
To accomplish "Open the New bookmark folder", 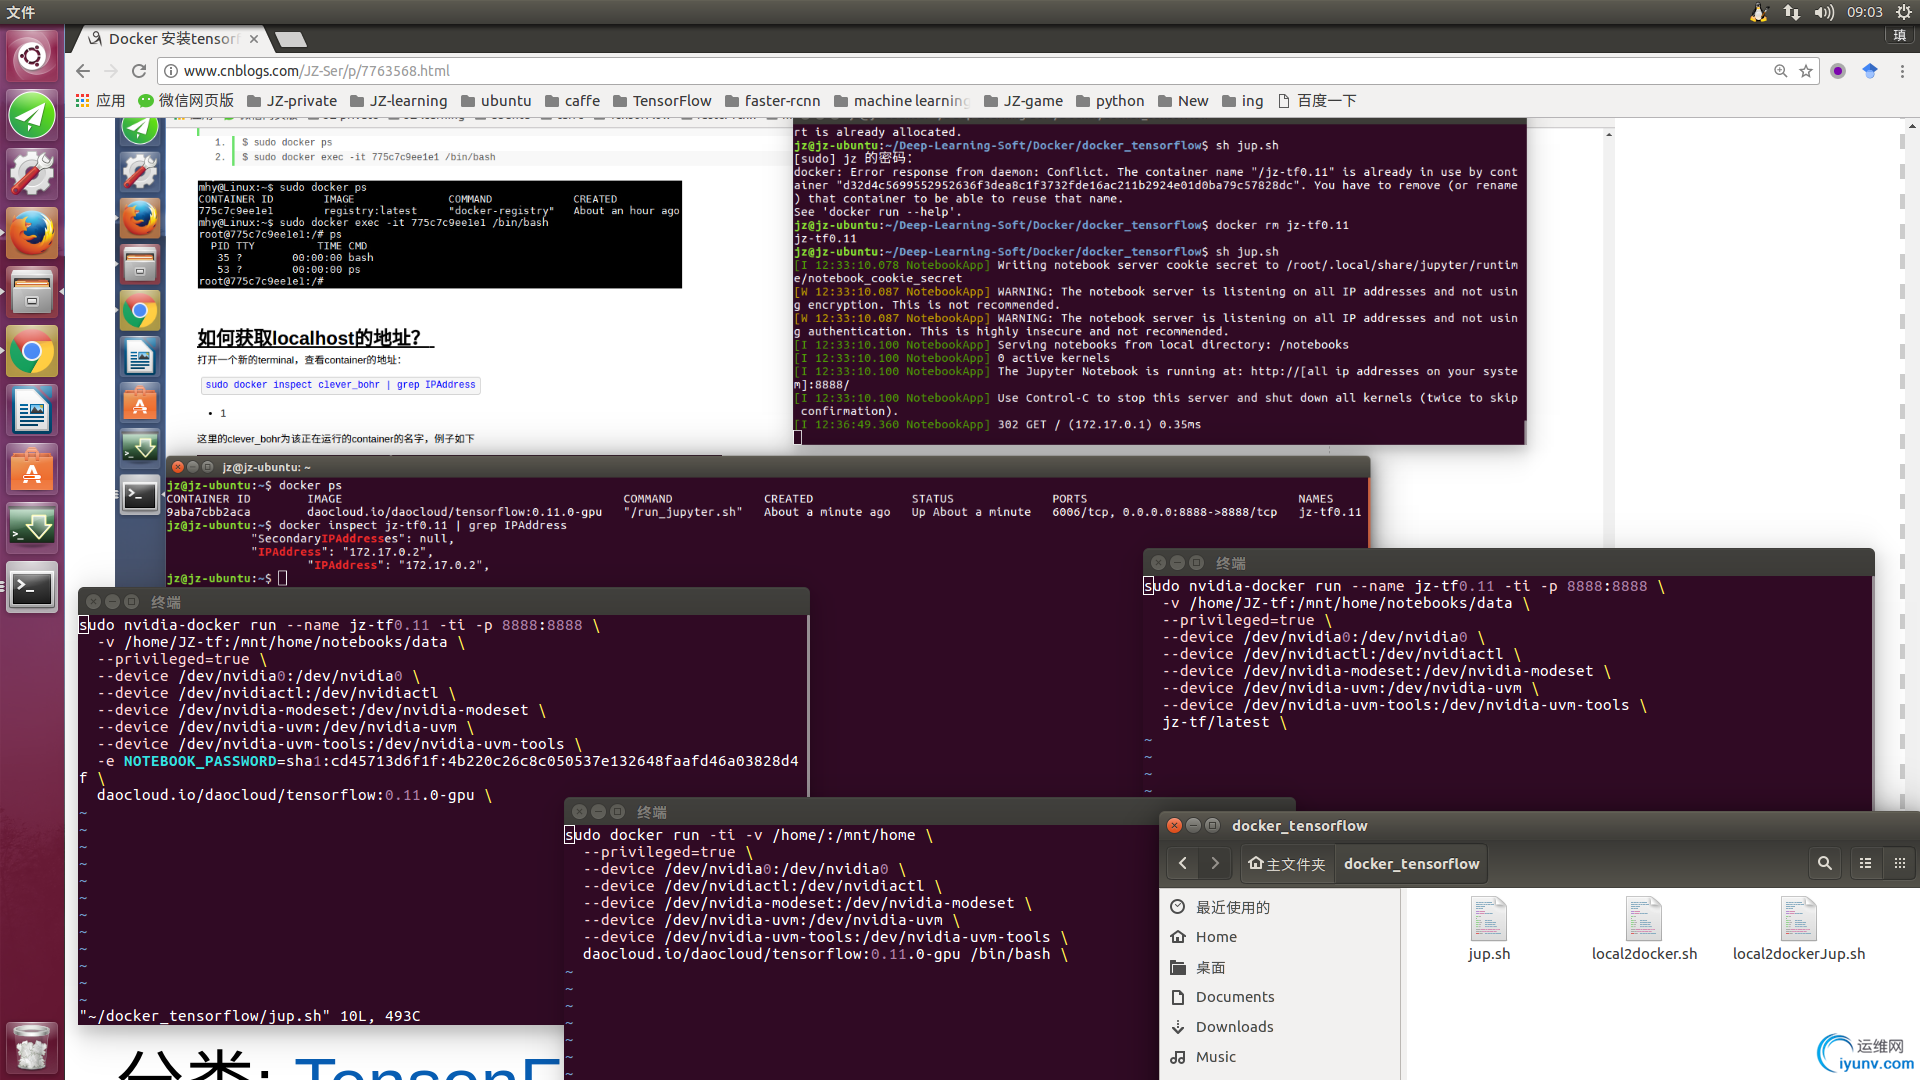I will pyautogui.click(x=1183, y=101).
